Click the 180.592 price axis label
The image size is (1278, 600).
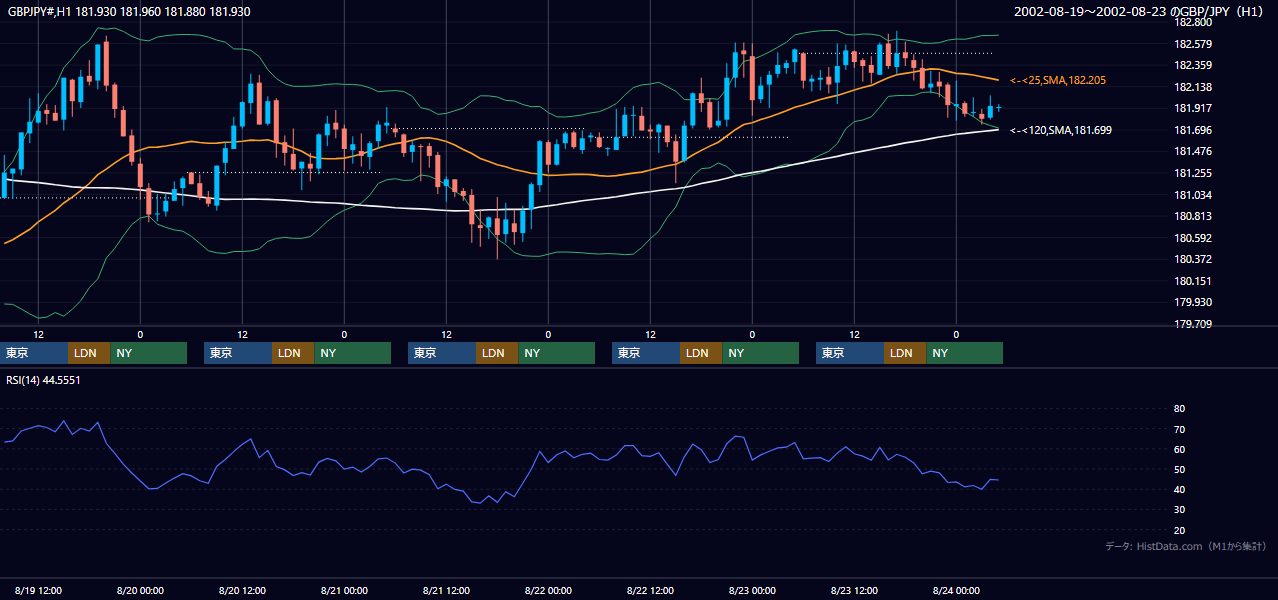(1193, 238)
